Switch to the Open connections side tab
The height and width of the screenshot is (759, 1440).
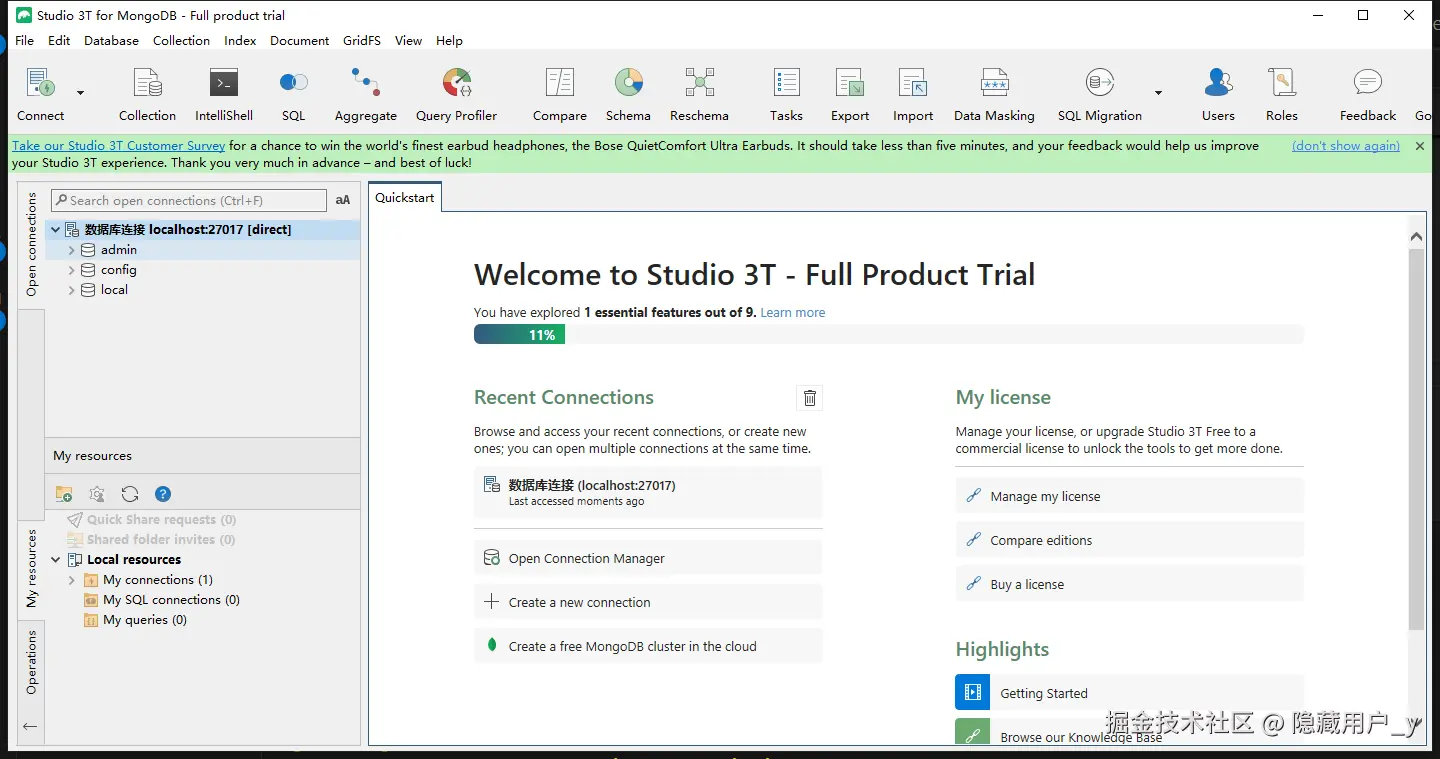click(x=31, y=244)
